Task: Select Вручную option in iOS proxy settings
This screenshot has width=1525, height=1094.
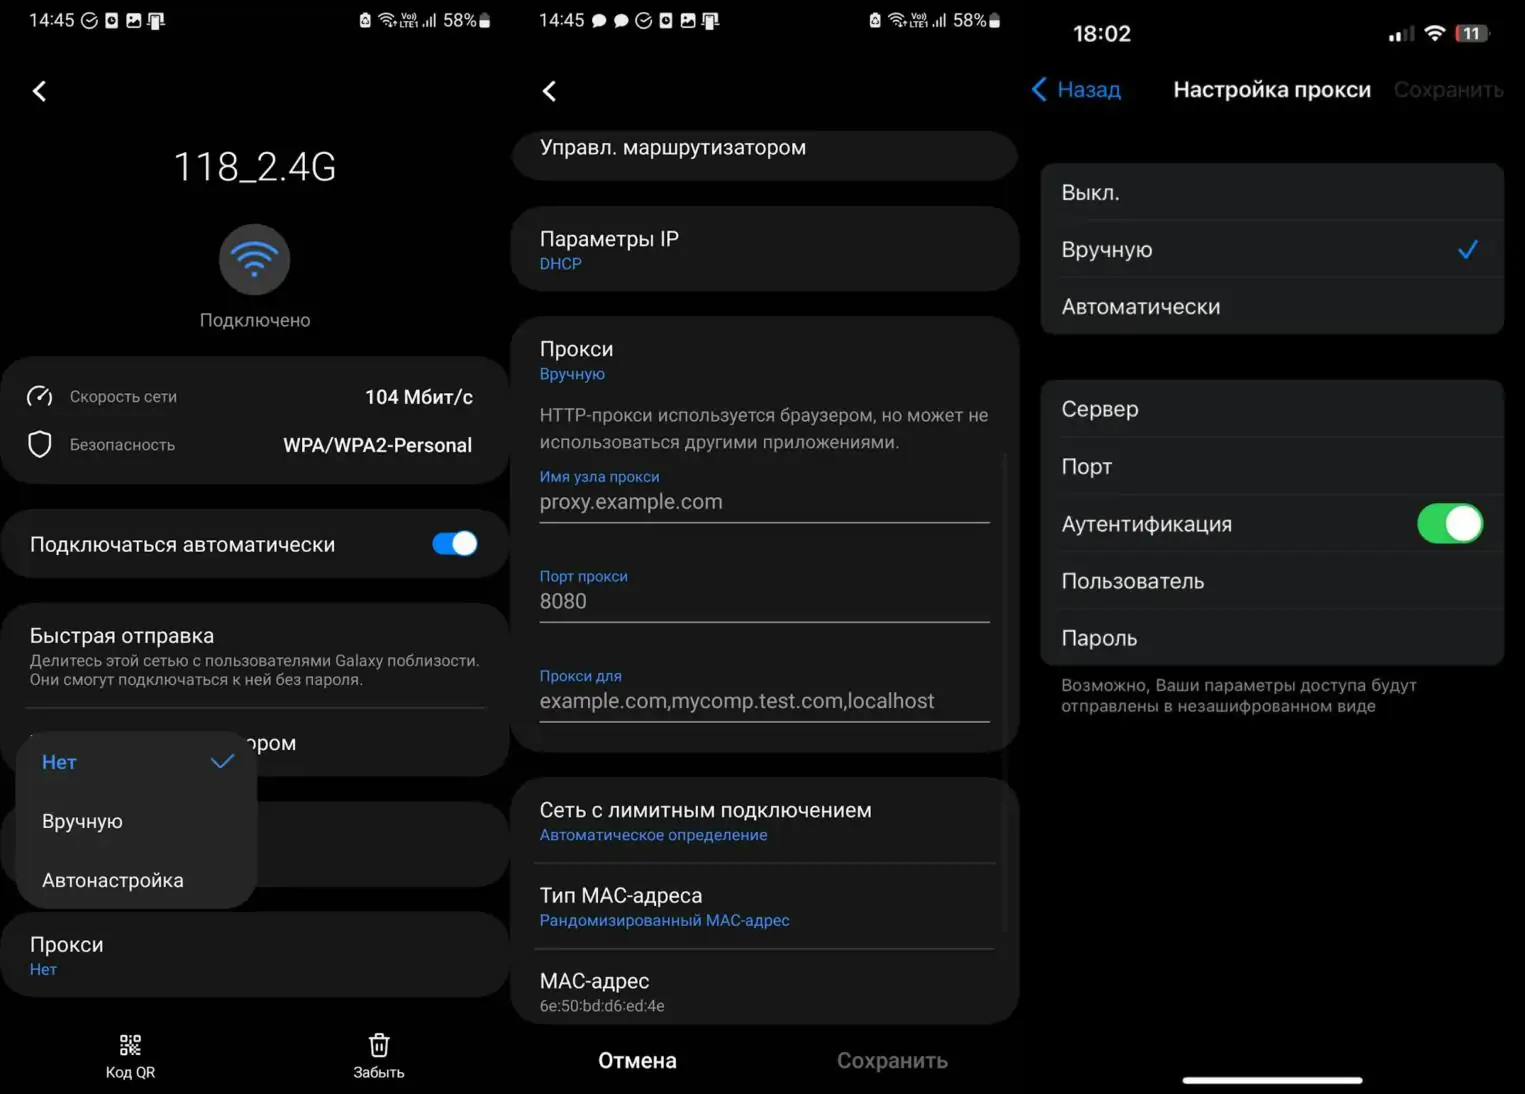Action: click(1272, 249)
